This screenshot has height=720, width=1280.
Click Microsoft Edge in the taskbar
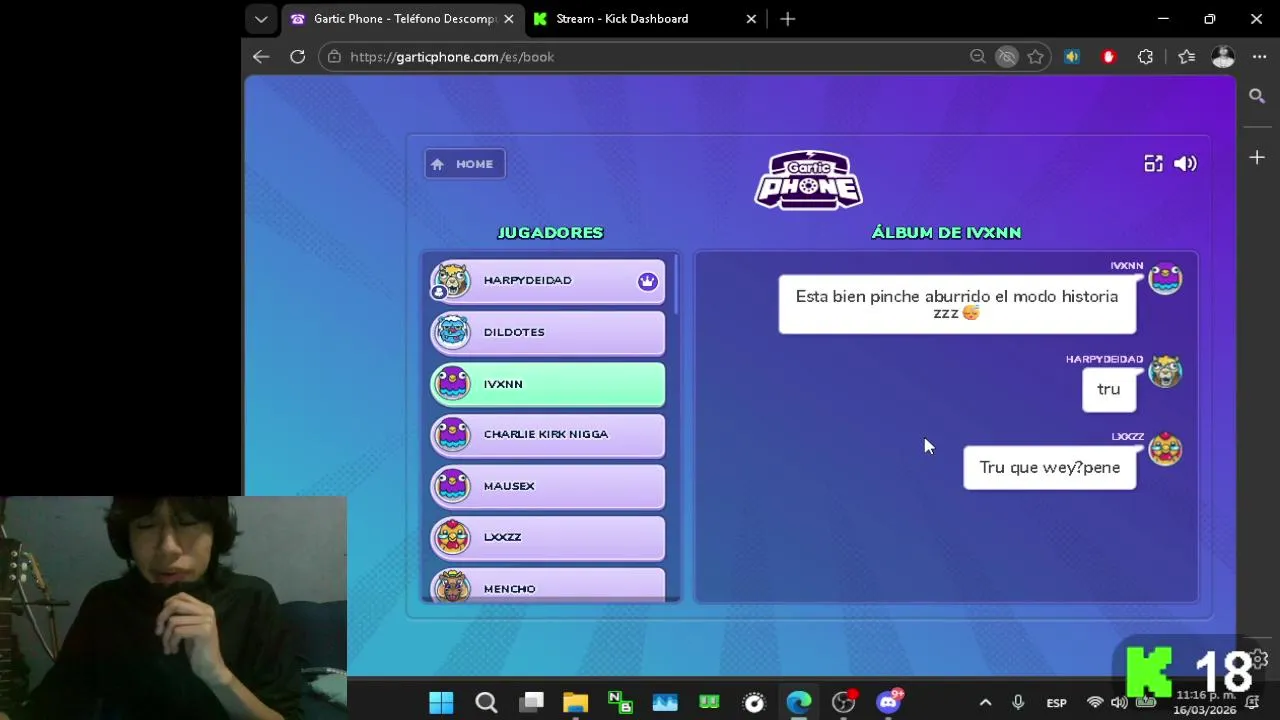(x=799, y=702)
